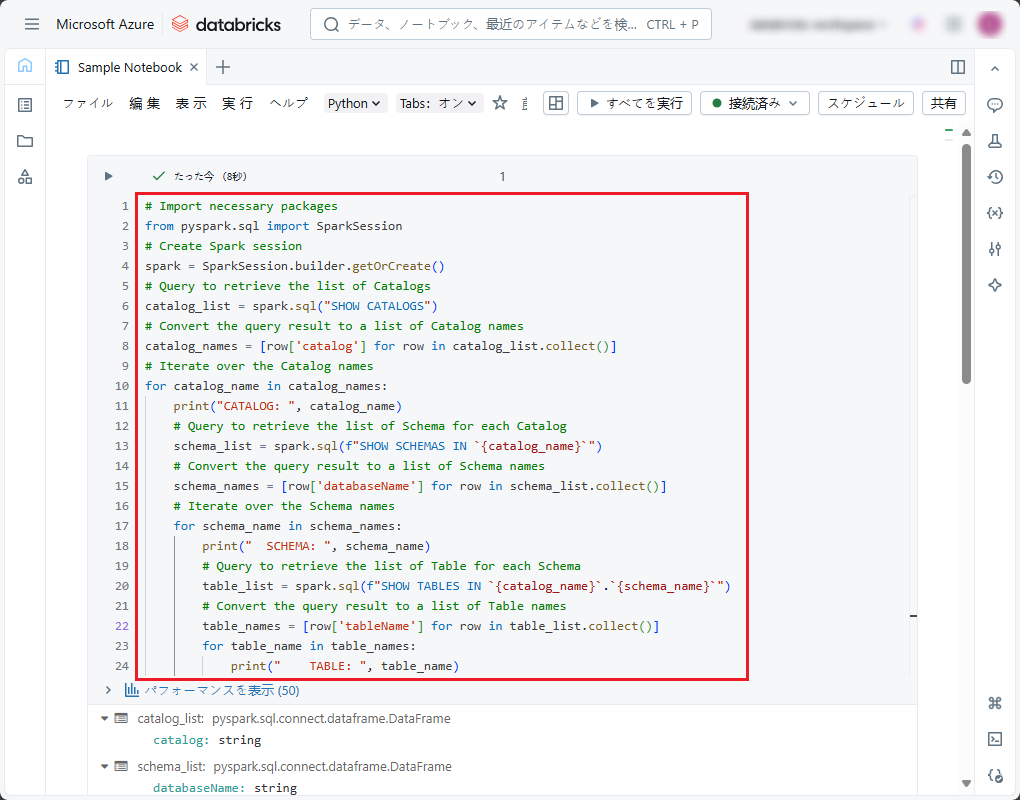
Task: Favorite the notebook with star icon
Action: pyautogui.click(x=500, y=103)
